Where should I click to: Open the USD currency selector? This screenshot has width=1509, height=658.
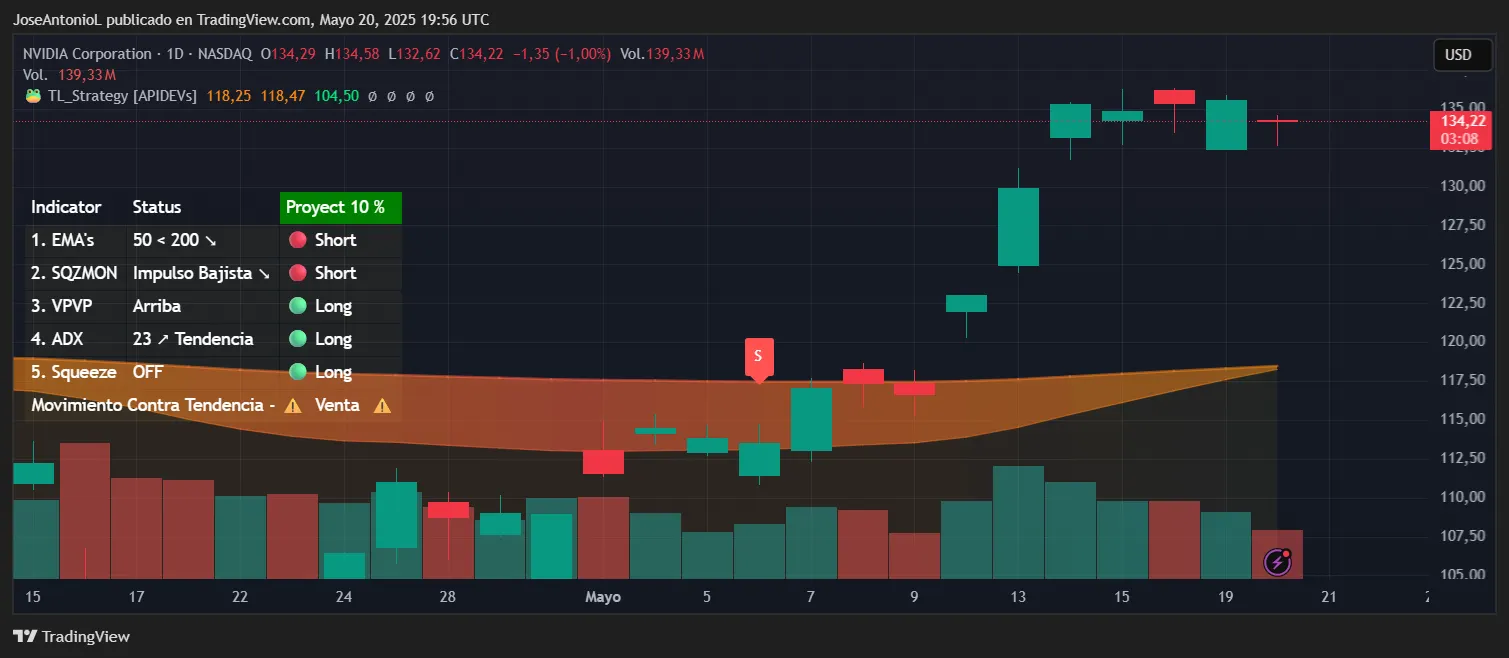[1458, 55]
